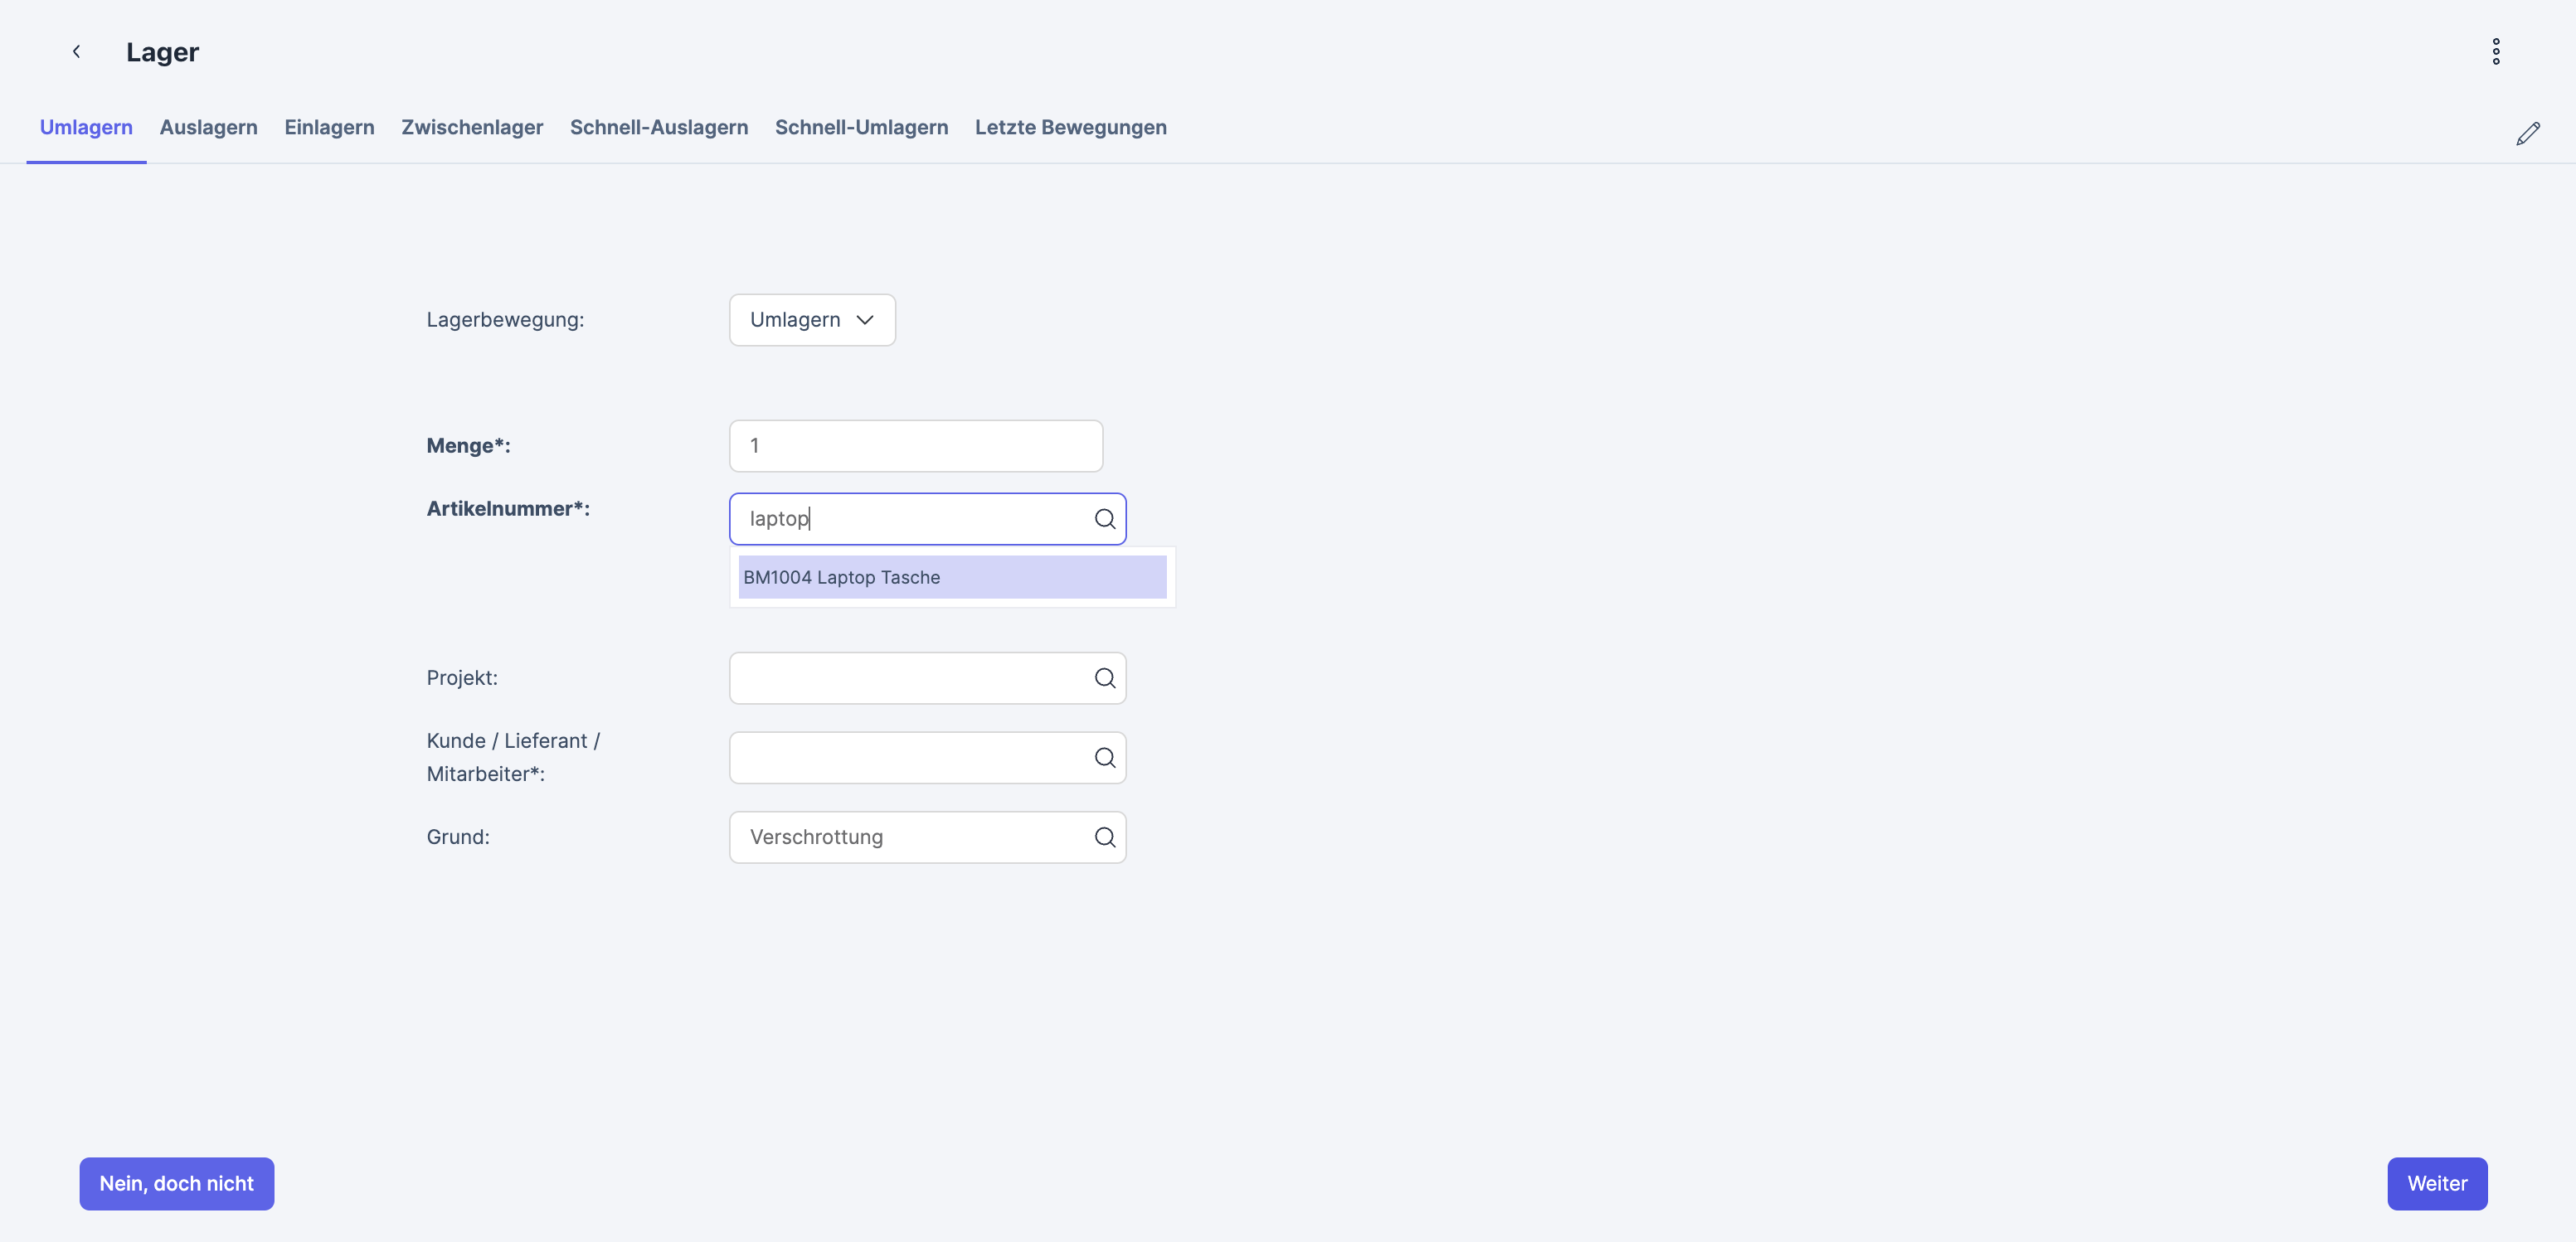Open the Schnell-Auslagern tab
The image size is (2576, 1242).
pos(658,127)
